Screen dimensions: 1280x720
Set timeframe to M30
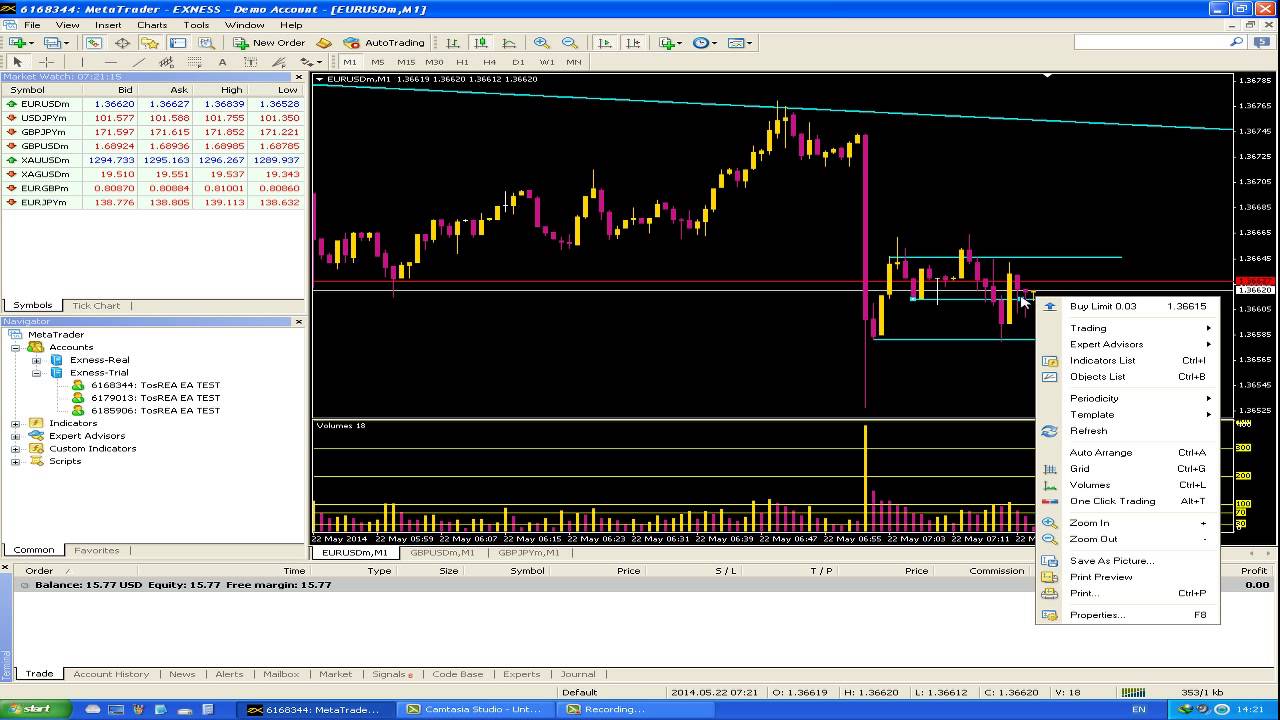click(434, 62)
